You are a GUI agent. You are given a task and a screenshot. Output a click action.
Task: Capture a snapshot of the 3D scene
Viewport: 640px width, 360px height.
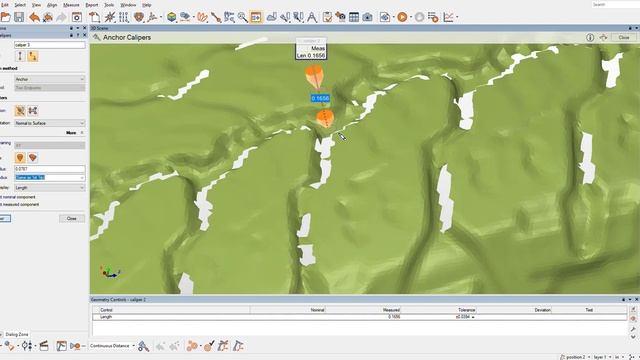(x=76, y=17)
